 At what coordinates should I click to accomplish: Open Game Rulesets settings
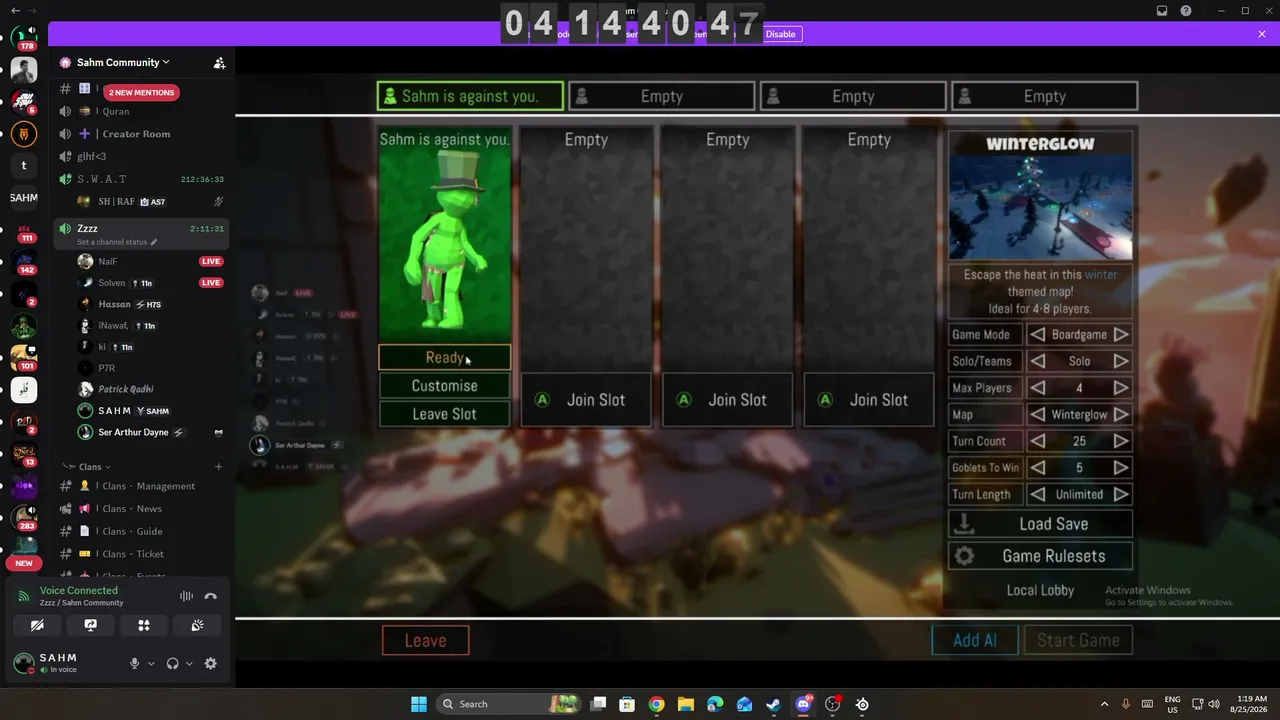pyautogui.click(x=1040, y=556)
